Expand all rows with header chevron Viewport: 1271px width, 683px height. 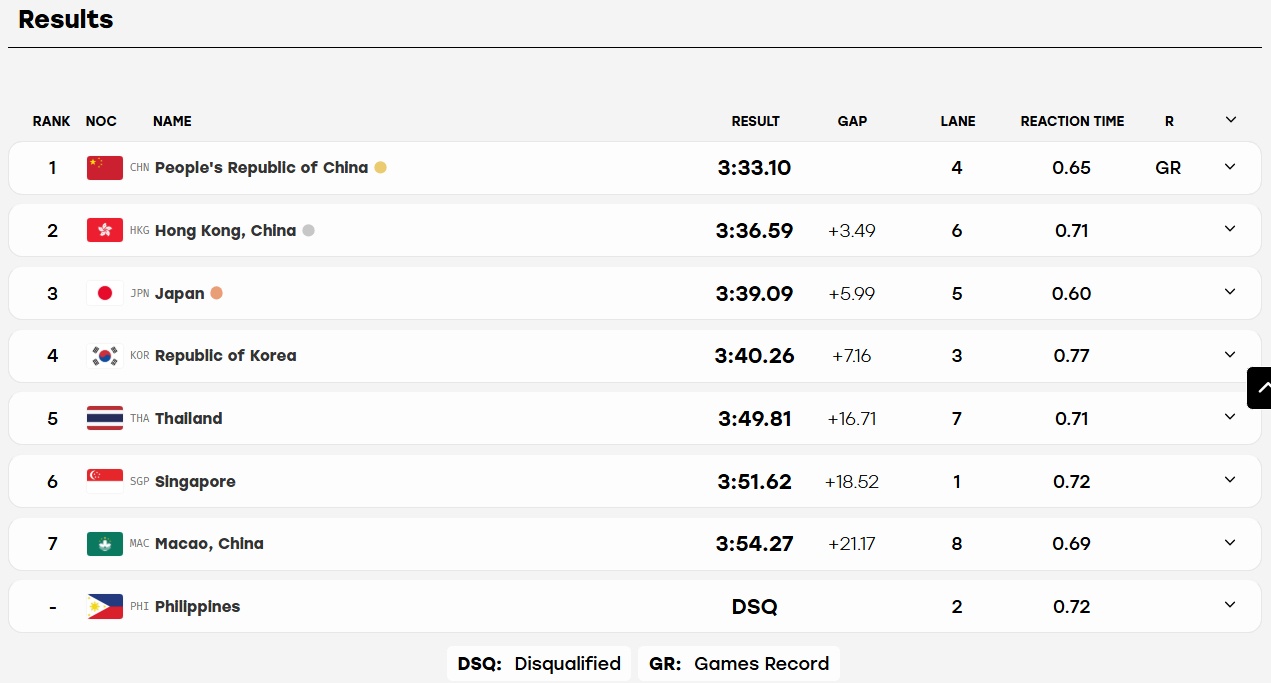[x=1231, y=120]
